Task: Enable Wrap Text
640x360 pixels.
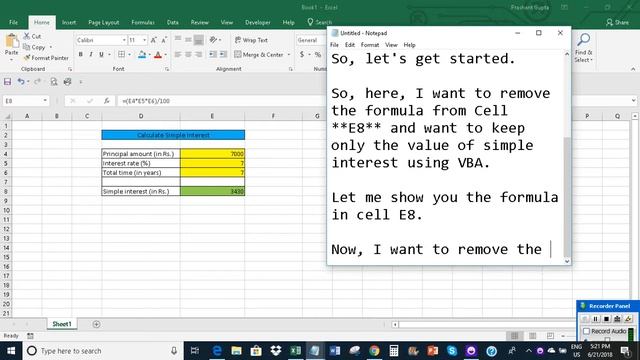Action: coord(251,40)
